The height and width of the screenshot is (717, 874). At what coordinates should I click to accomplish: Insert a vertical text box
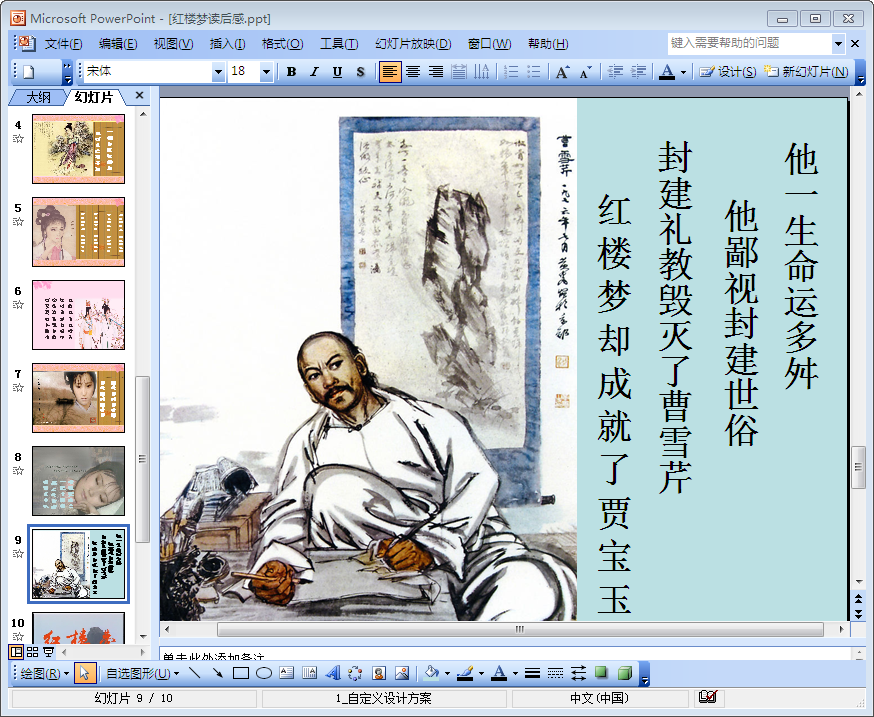(x=309, y=673)
